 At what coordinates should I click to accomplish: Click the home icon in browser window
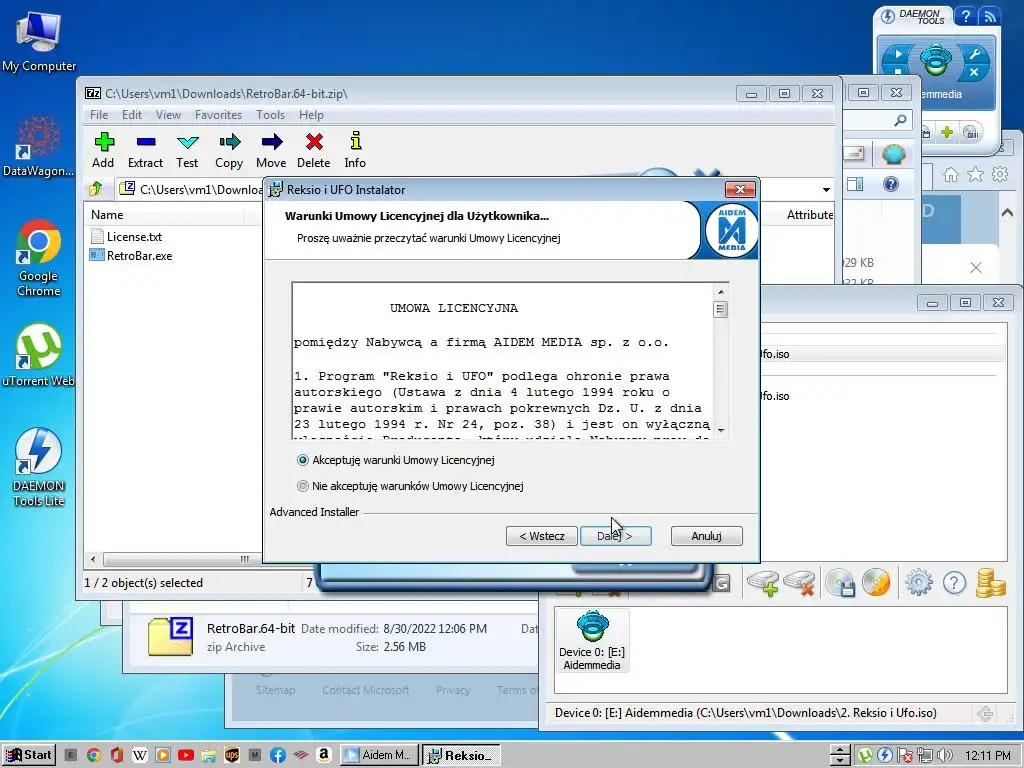point(951,174)
